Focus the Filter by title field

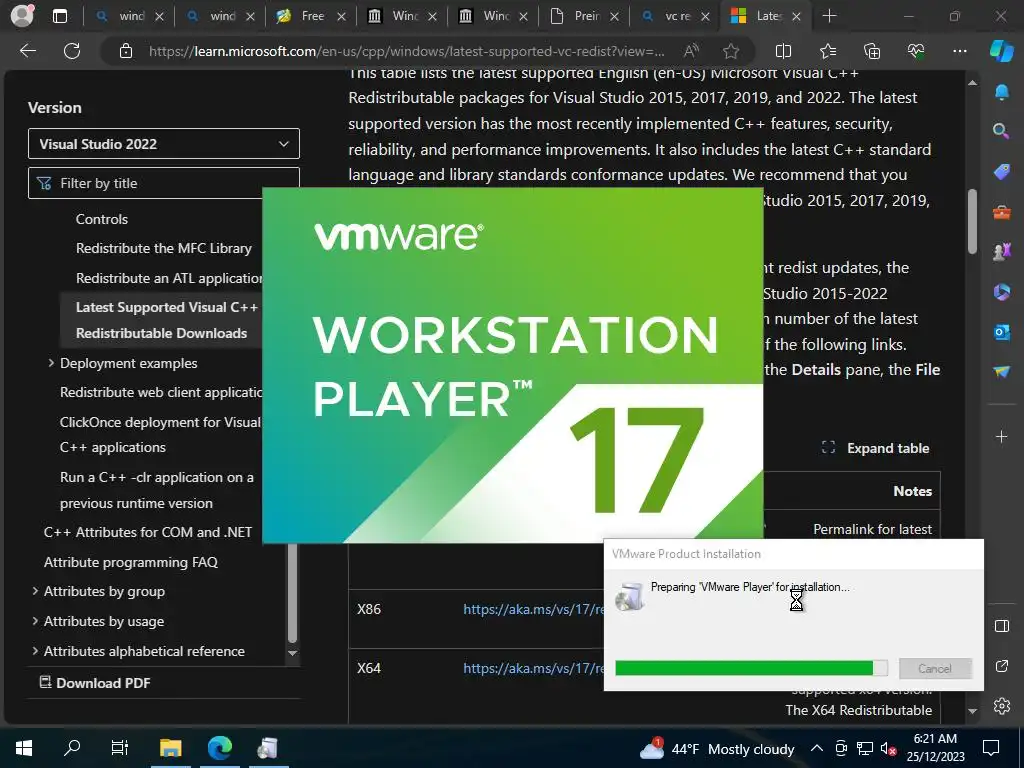(x=164, y=183)
